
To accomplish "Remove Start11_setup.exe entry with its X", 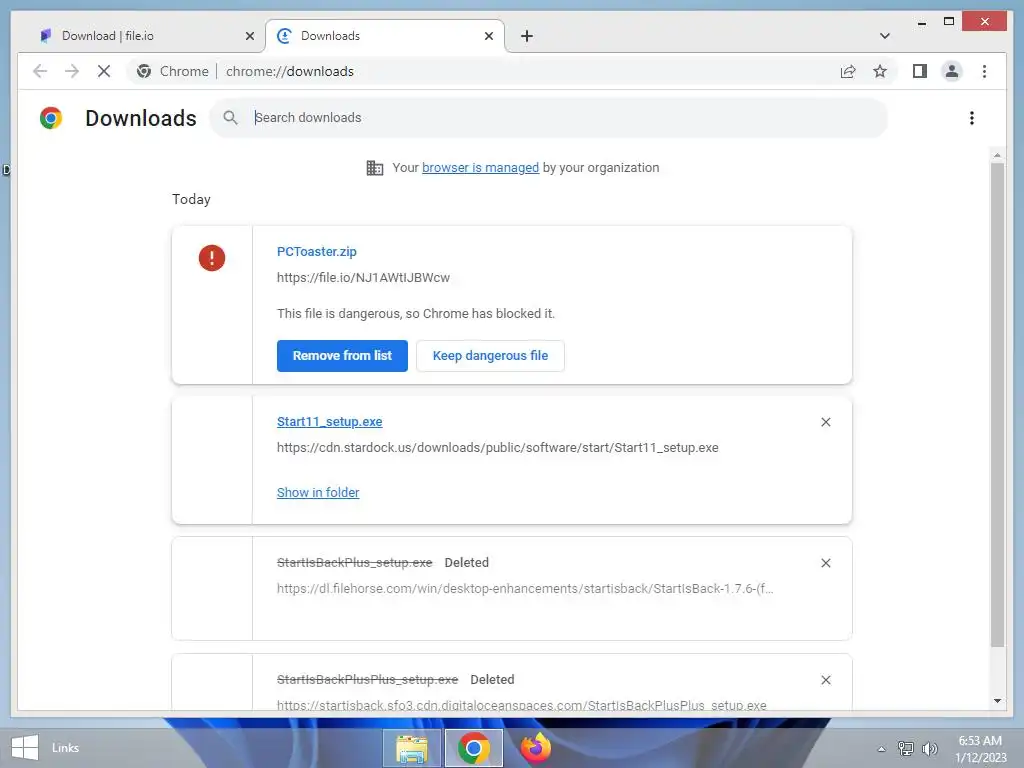I will 825,422.
